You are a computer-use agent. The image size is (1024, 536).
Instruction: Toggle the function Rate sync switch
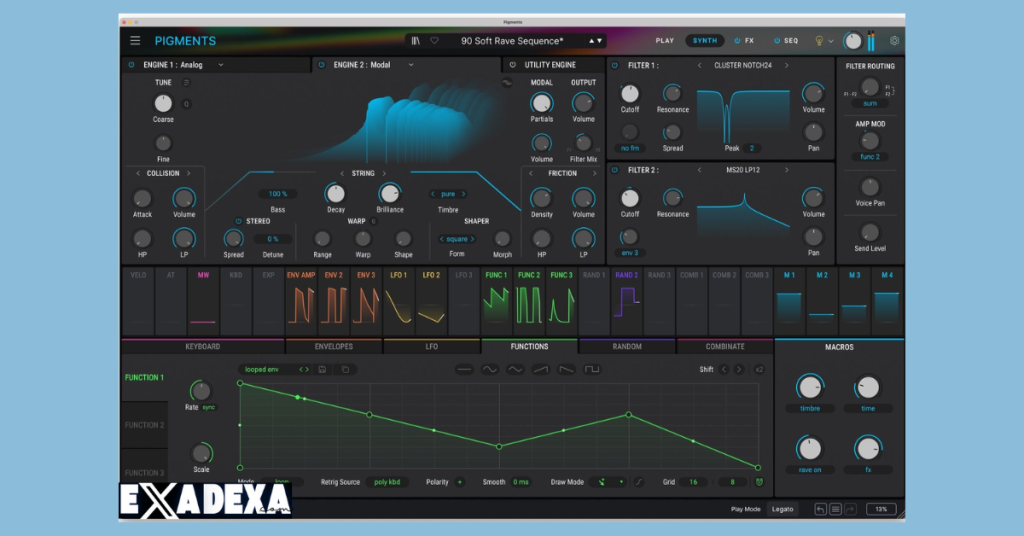coord(208,407)
